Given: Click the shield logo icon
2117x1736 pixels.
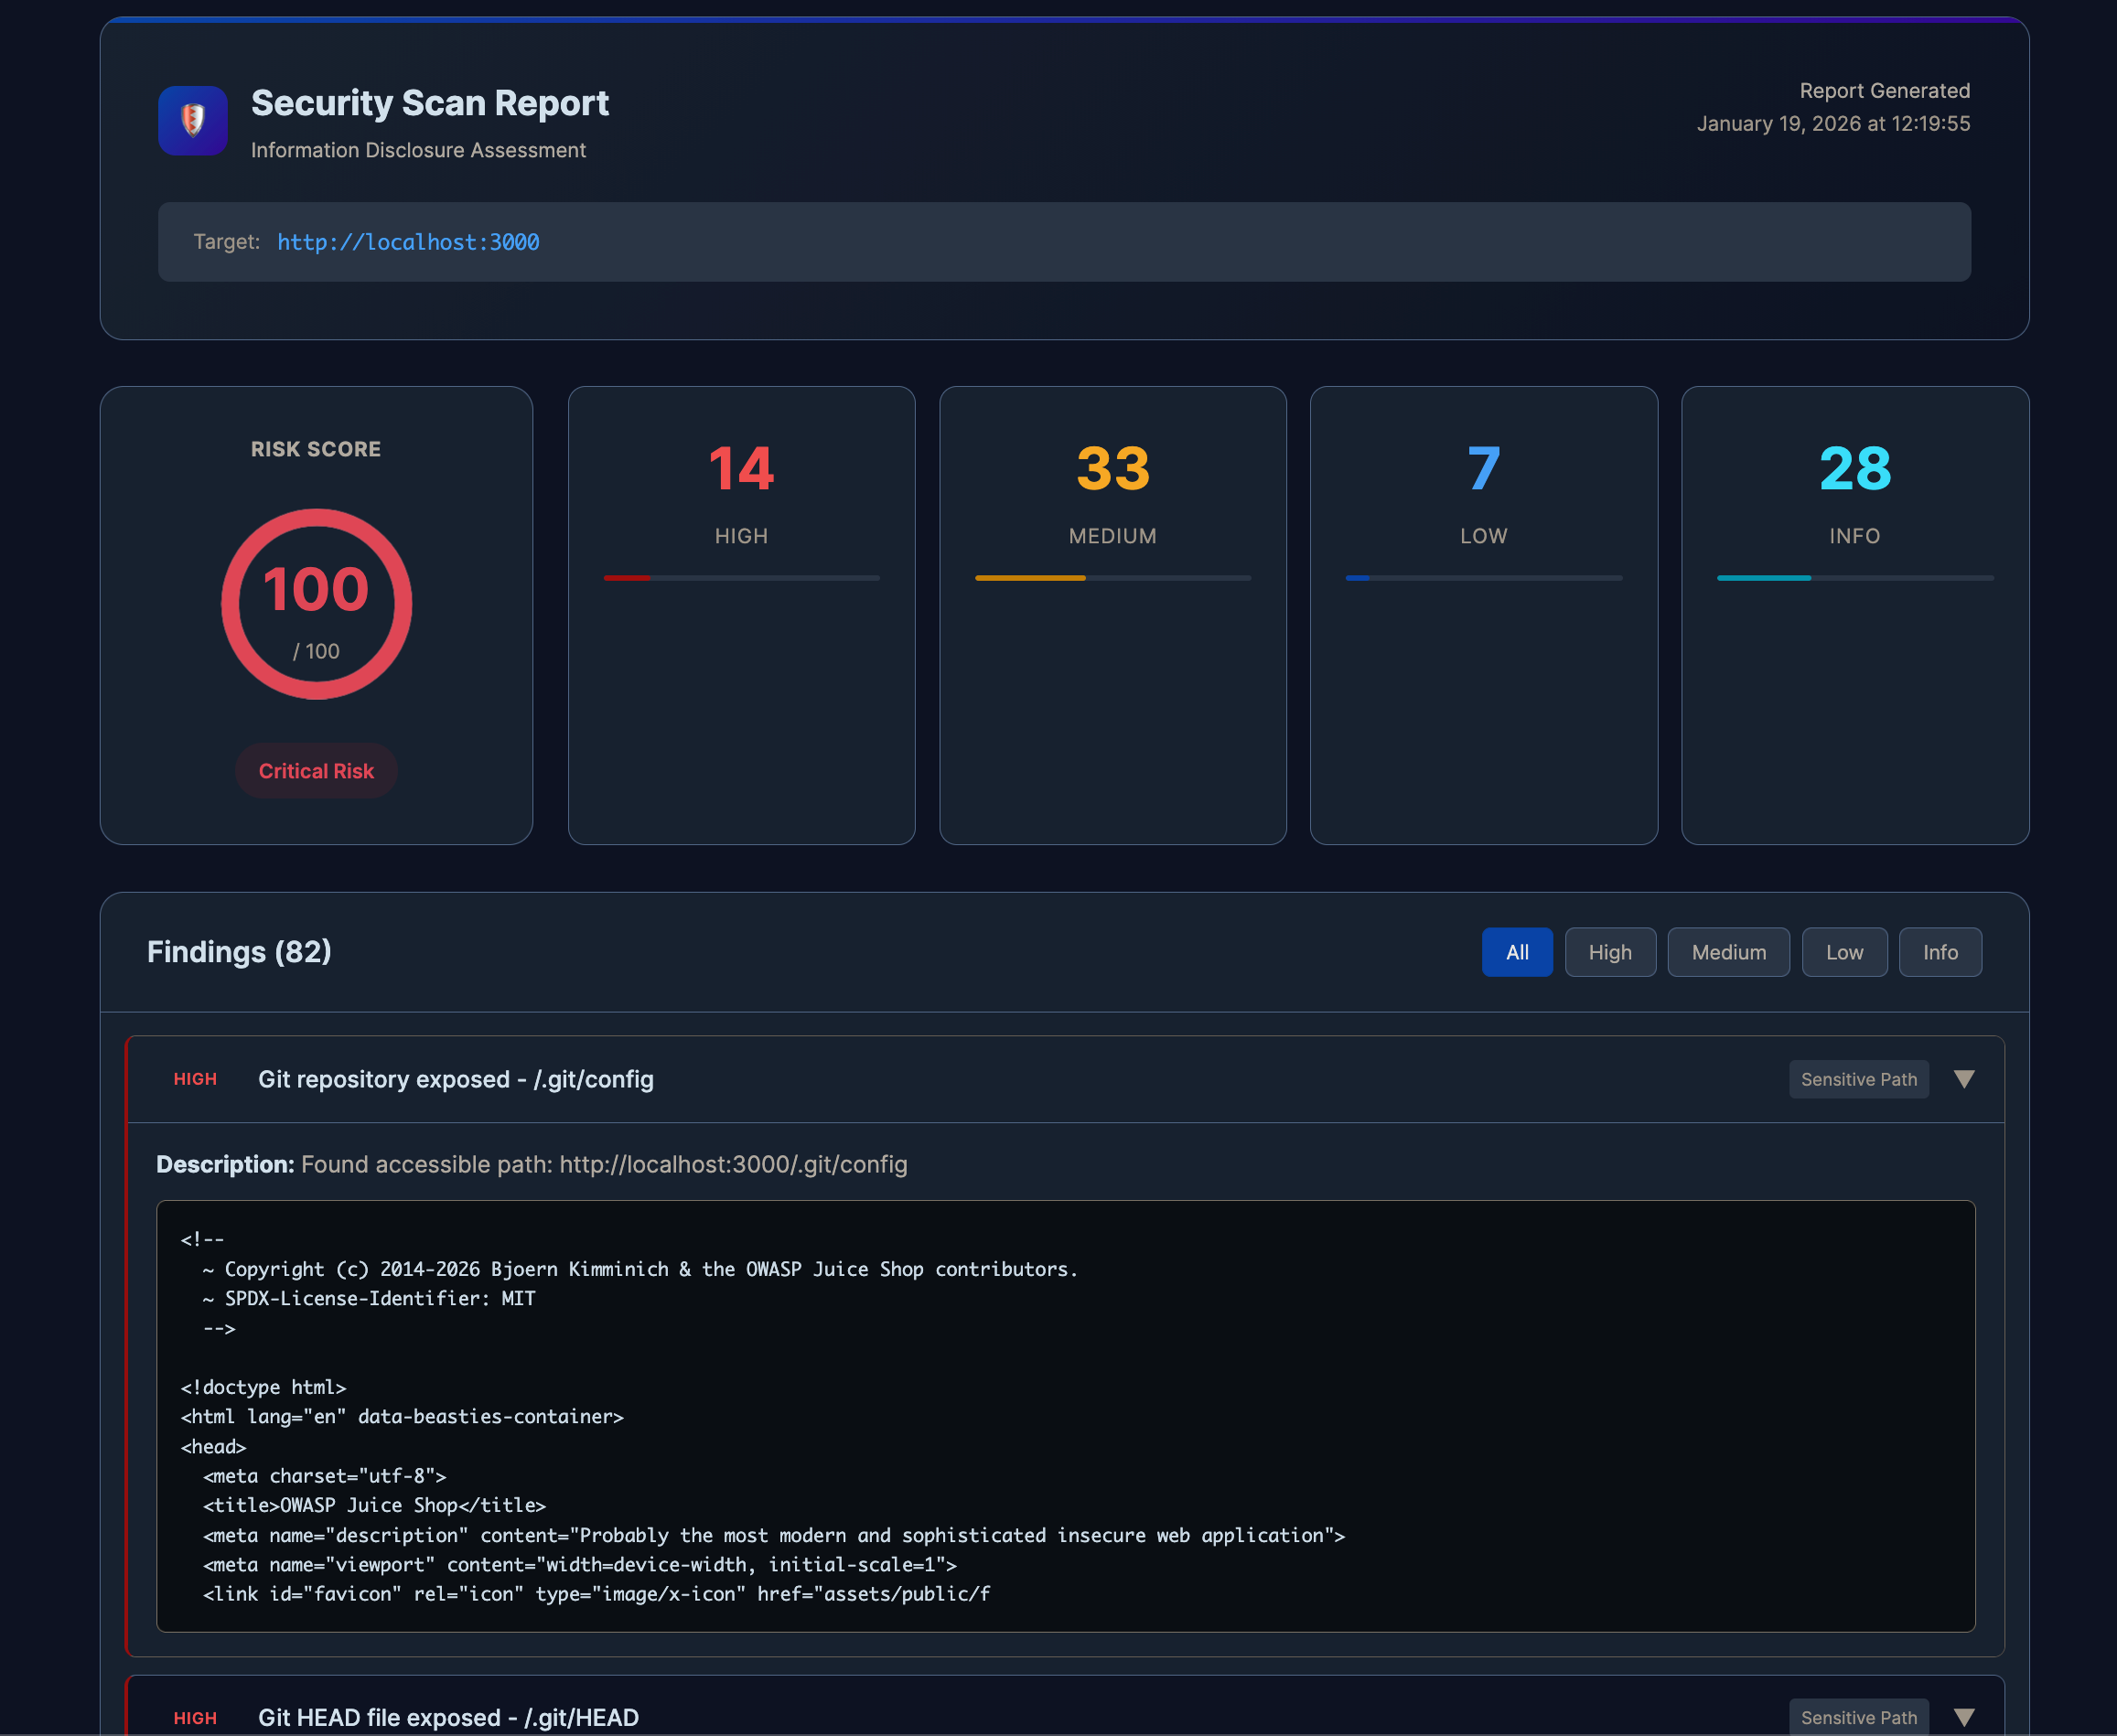Looking at the screenshot, I should coord(192,120).
